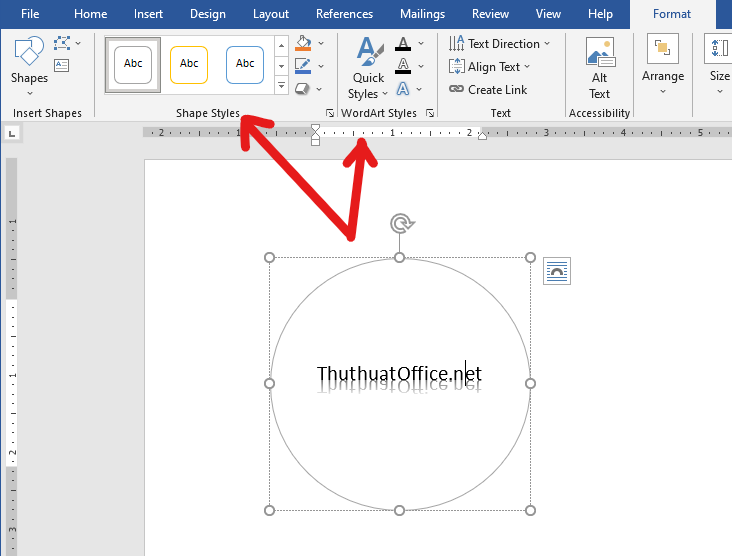The width and height of the screenshot is (732, 556).
Task: Open Quick Styles for WordArt
Action: point(368,68)
